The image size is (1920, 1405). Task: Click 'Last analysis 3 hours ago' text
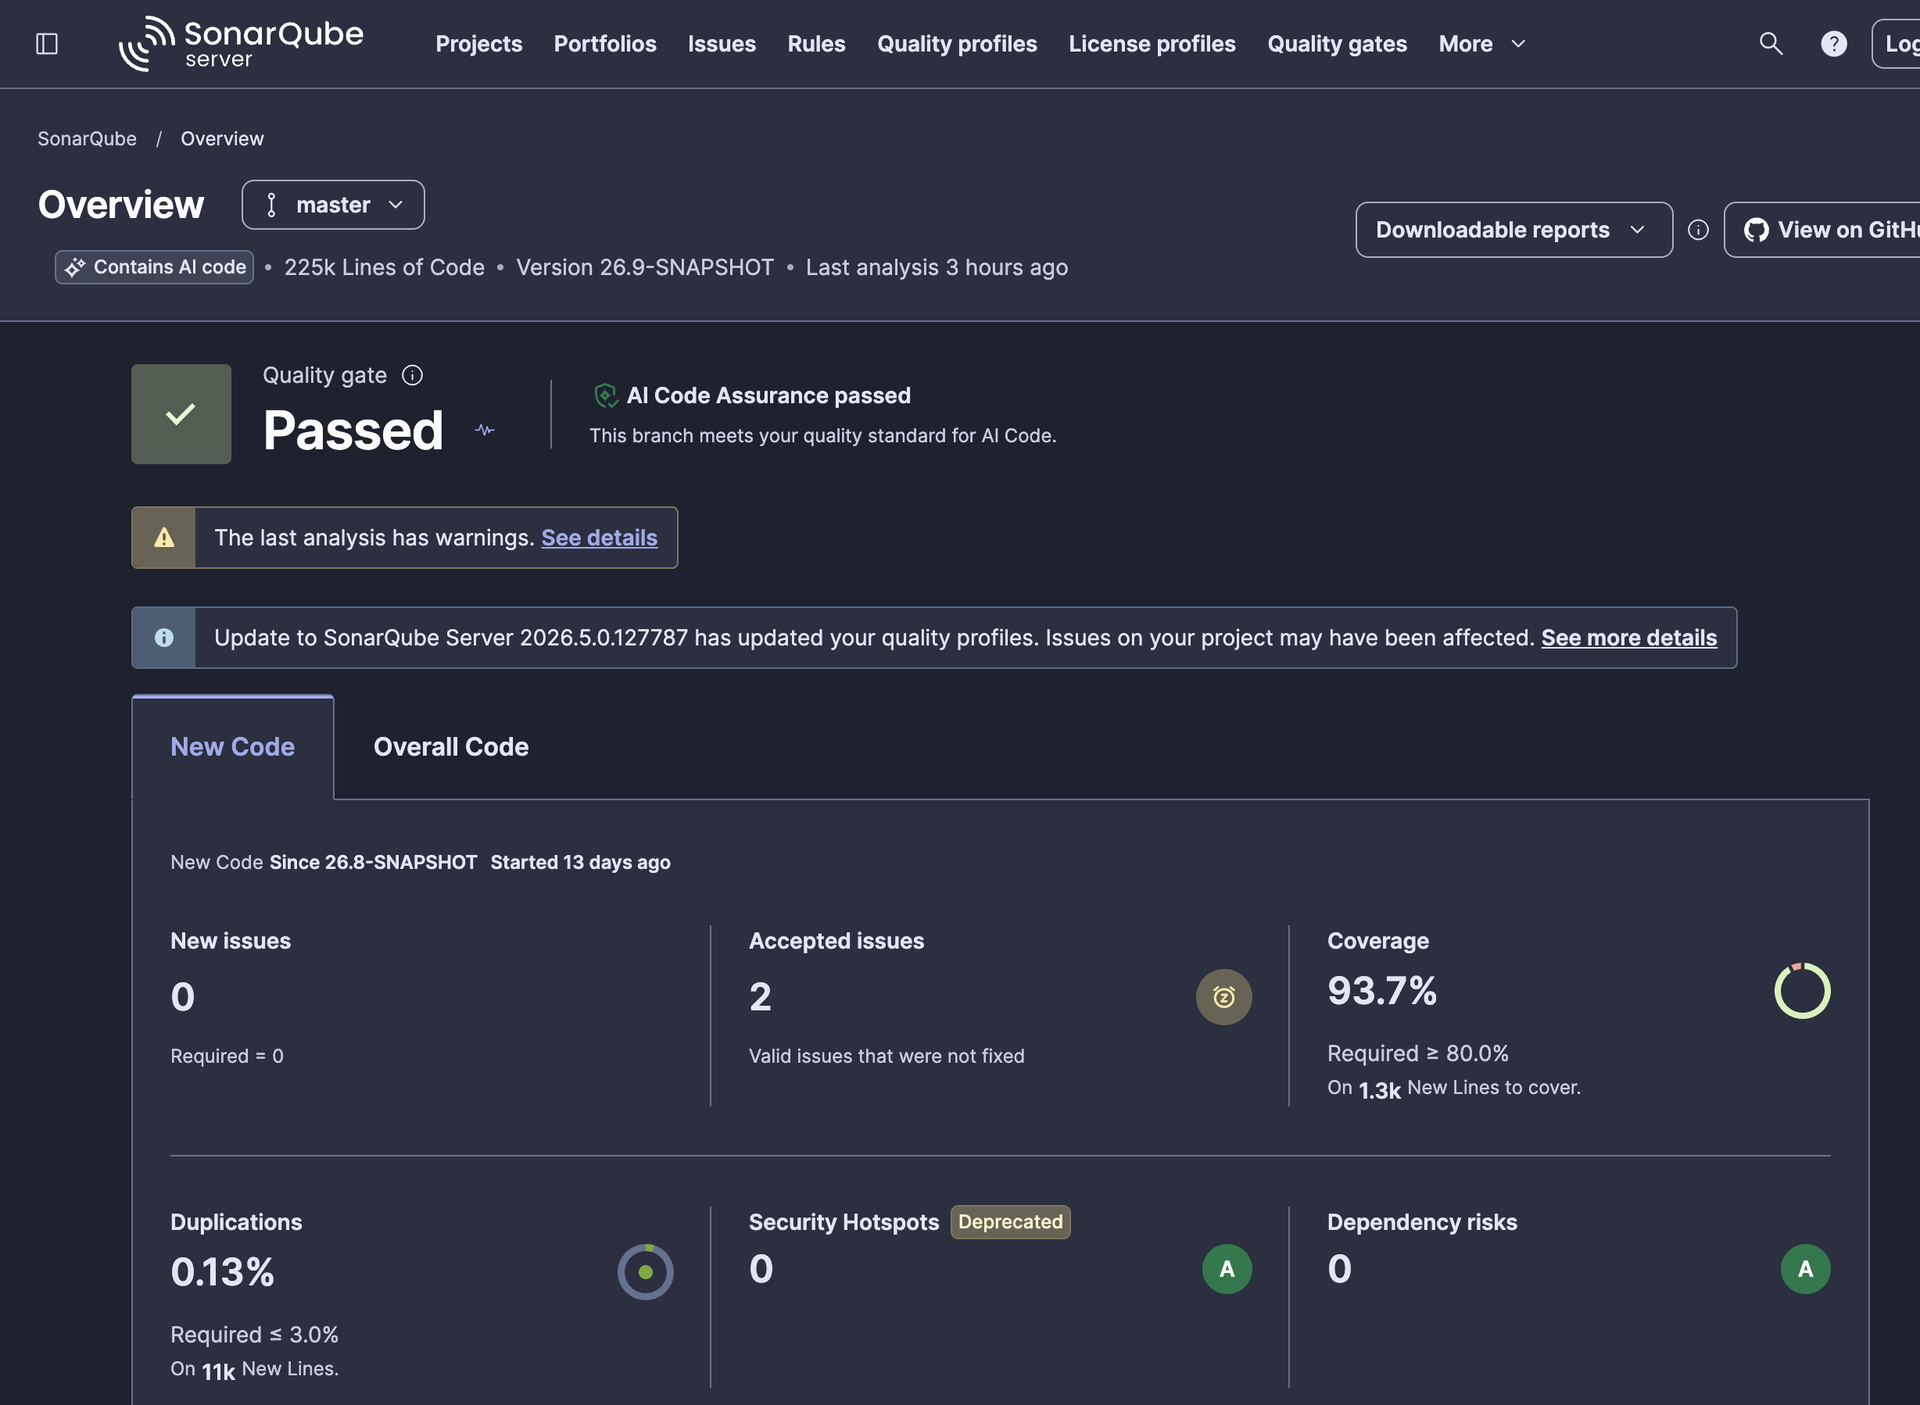tap(937, 268)
